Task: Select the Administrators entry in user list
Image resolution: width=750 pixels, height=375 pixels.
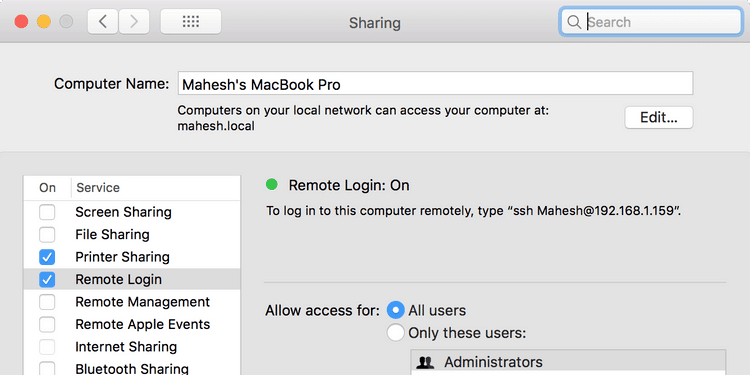Action: tap(568, 362)
